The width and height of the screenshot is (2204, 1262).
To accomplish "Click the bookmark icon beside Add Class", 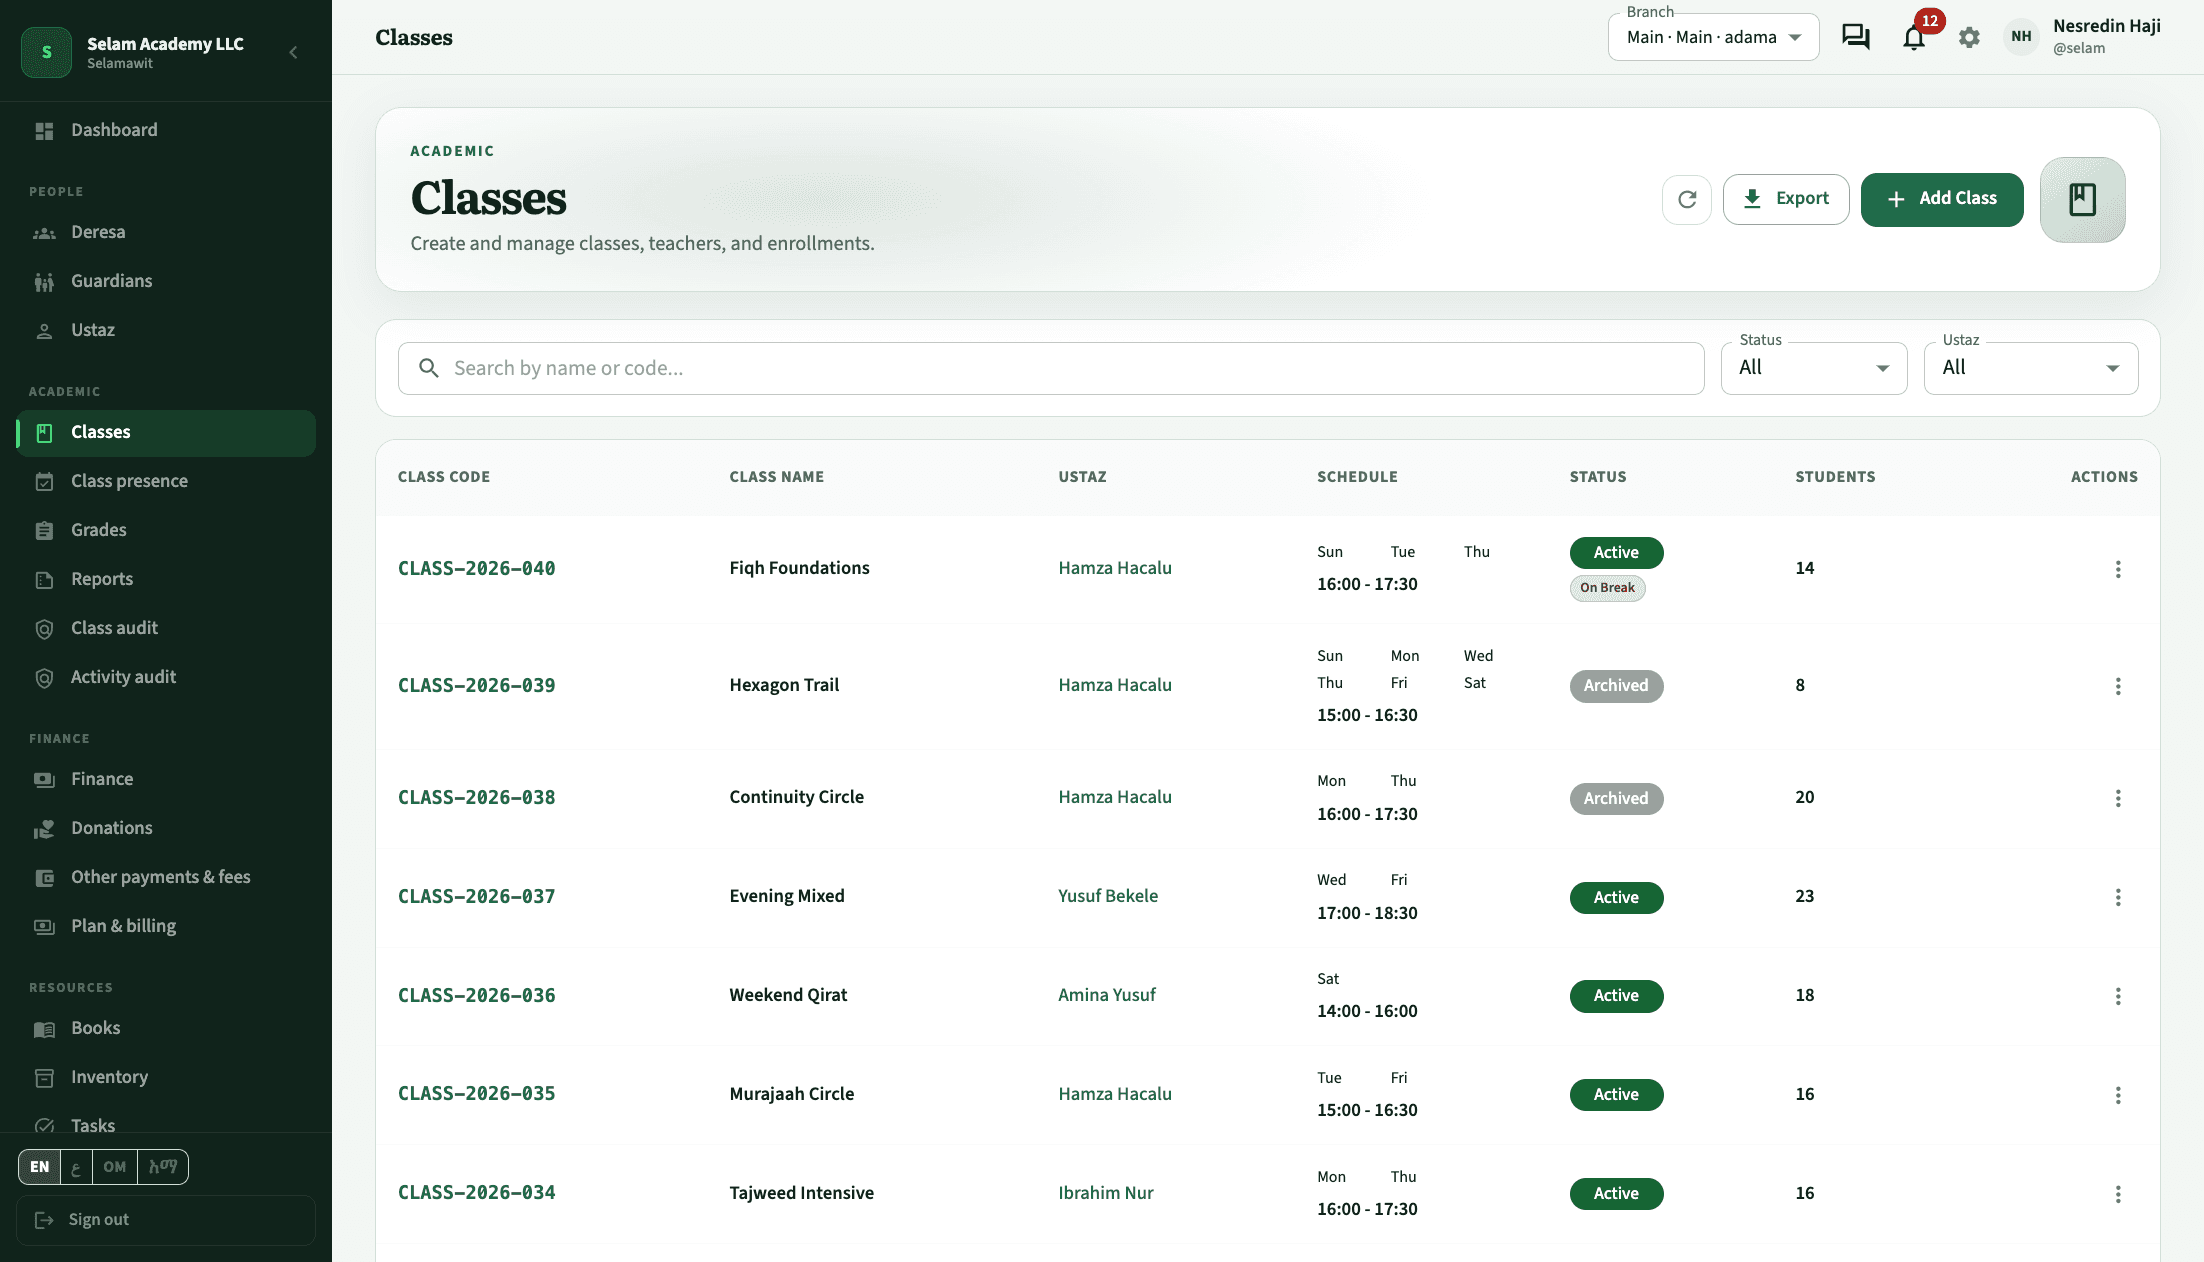I will (2082, 199).
